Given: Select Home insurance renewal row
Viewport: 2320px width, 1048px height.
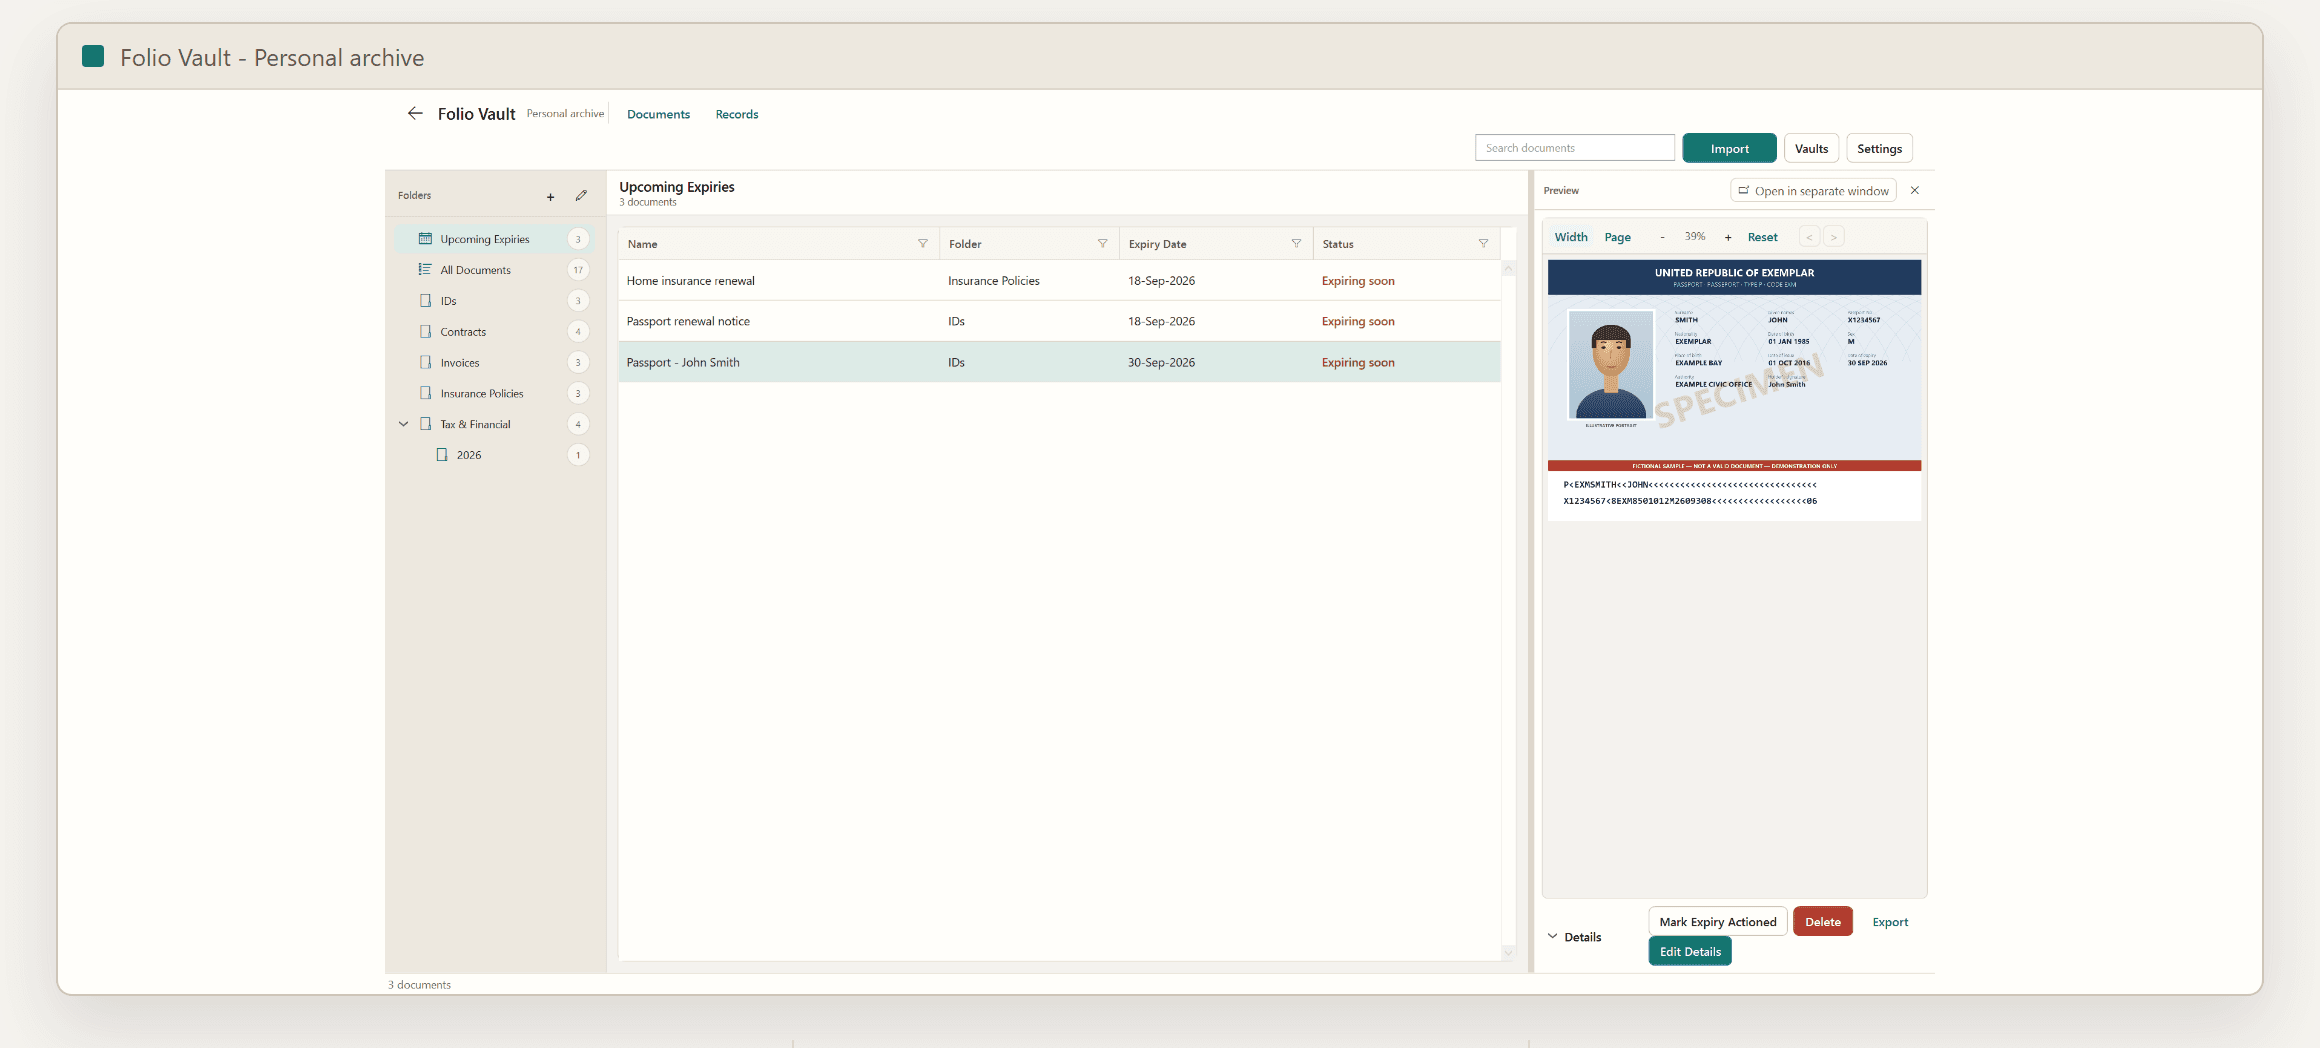Looking at the screenshot, I should pyautogui.click(x=1059, y=281).
